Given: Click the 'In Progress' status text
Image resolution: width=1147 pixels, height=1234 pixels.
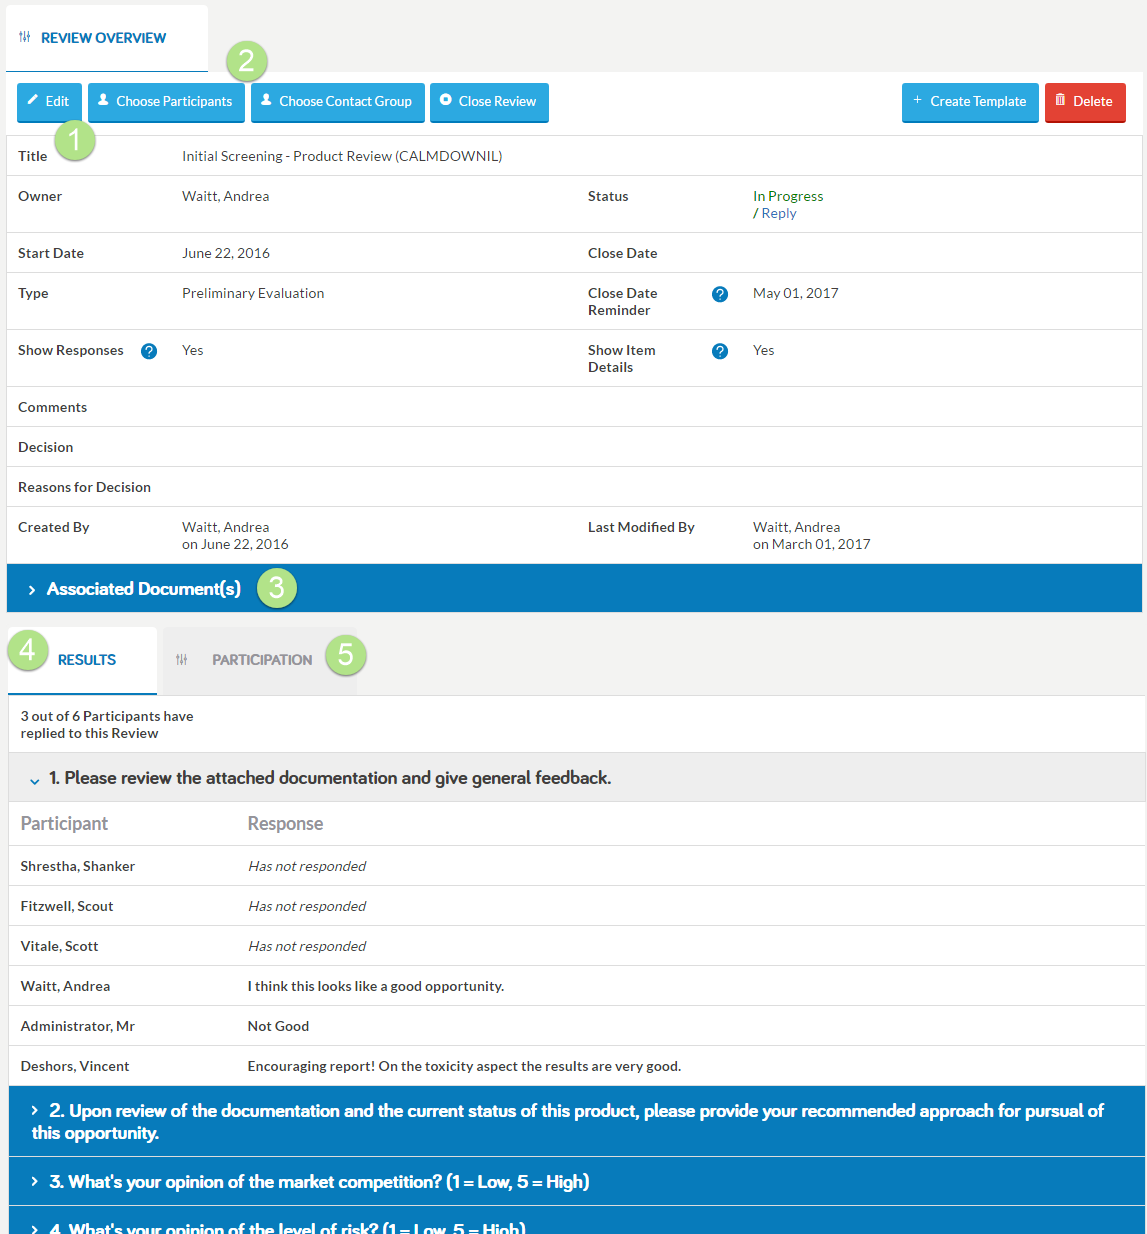Looking at the screenshot, I should coord(788,196).
